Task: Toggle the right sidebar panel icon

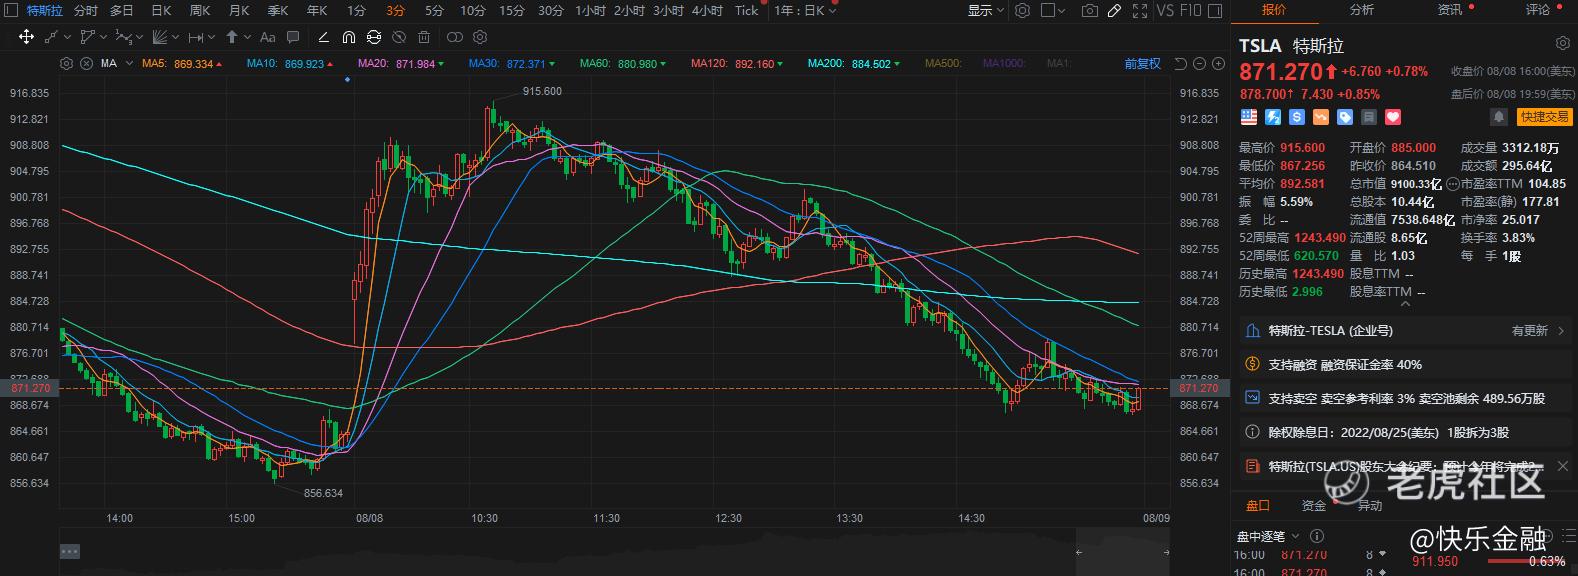Action: pos(1214,10)
